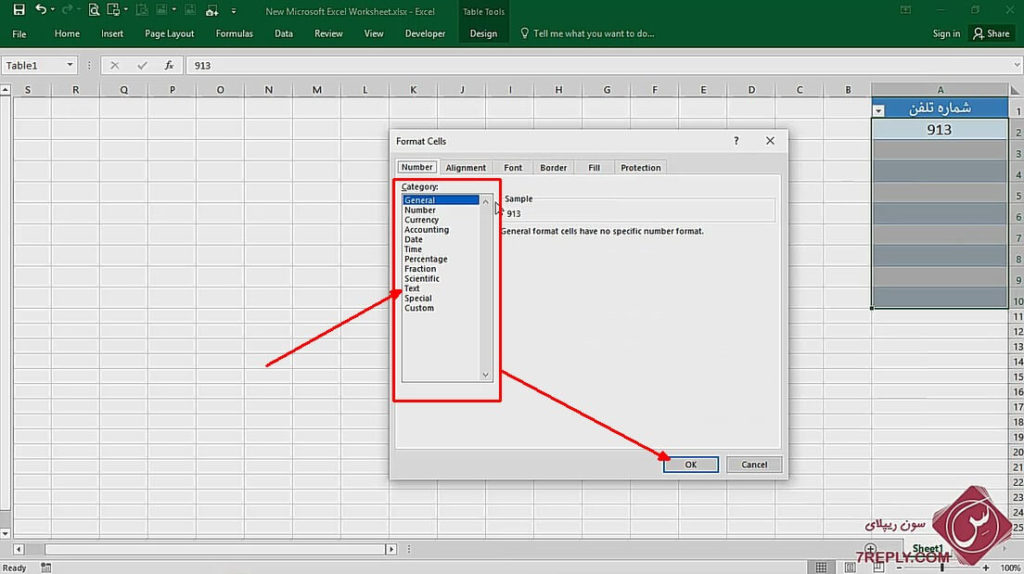Open the table header filter dropdown in A1
Viewport: 1024px width, 574px height.
click(x=878, y=110)
